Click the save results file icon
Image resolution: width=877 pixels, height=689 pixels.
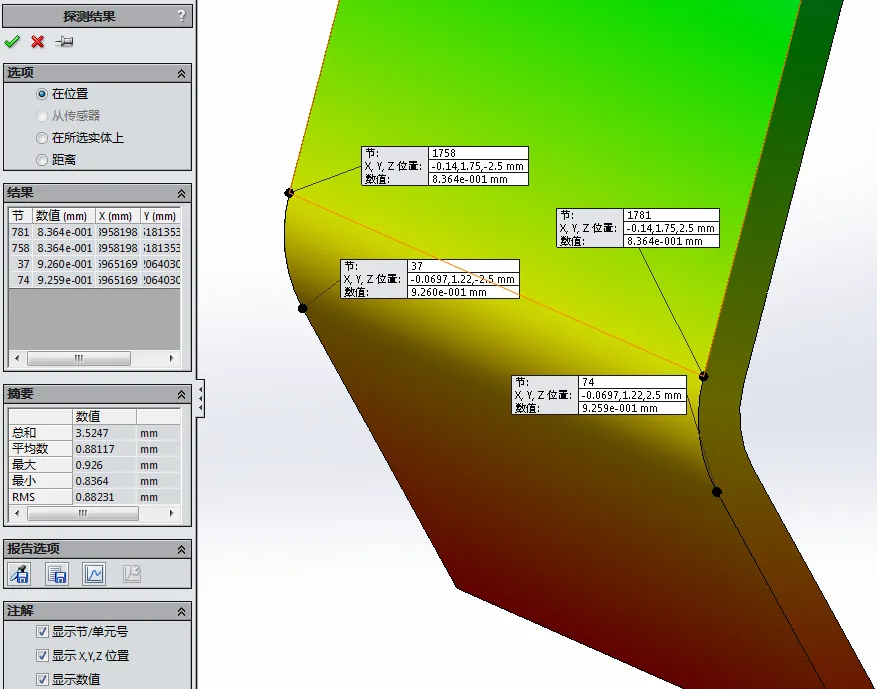pyautogui.click(x=58, y=573)
